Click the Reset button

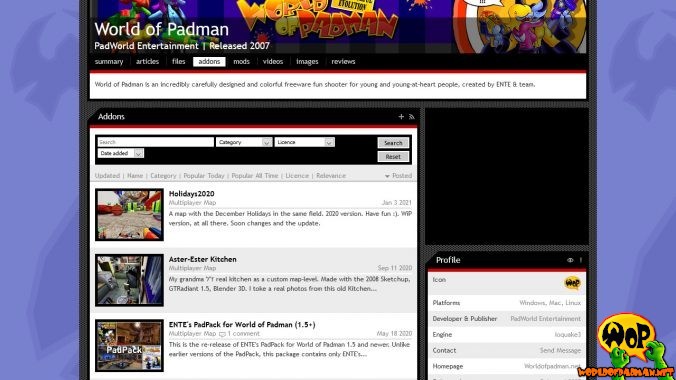(393, 157)
